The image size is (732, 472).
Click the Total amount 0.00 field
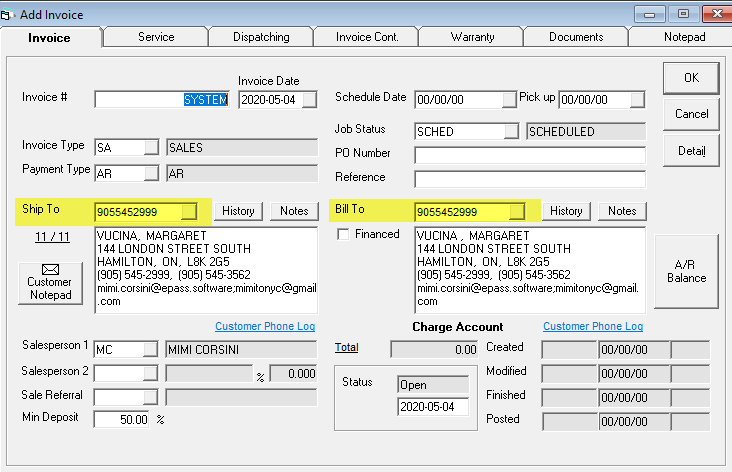[434, 349]
